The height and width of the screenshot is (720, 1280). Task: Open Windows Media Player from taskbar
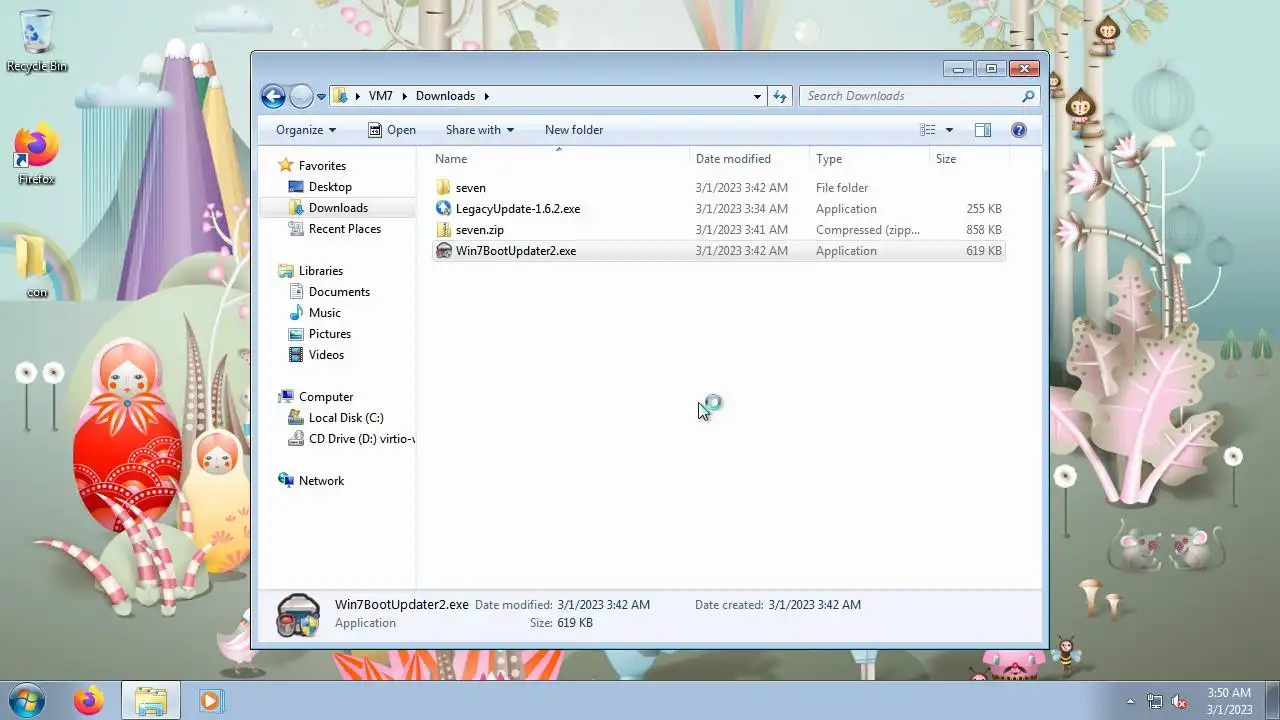[210, 701]
